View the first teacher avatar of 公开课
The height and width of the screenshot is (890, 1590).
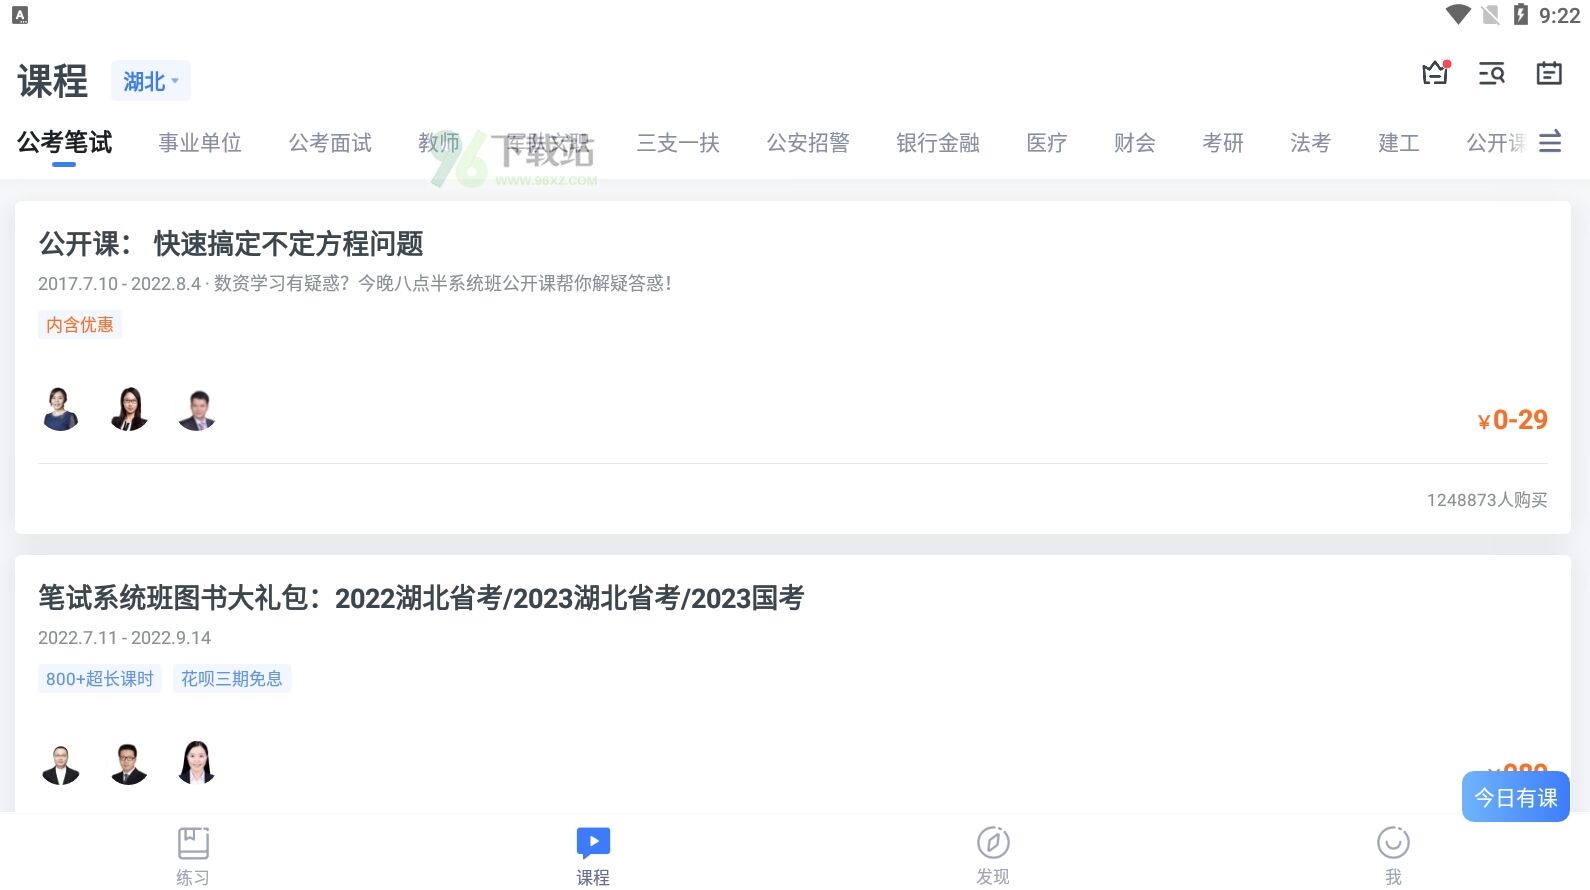click(61, 409)
